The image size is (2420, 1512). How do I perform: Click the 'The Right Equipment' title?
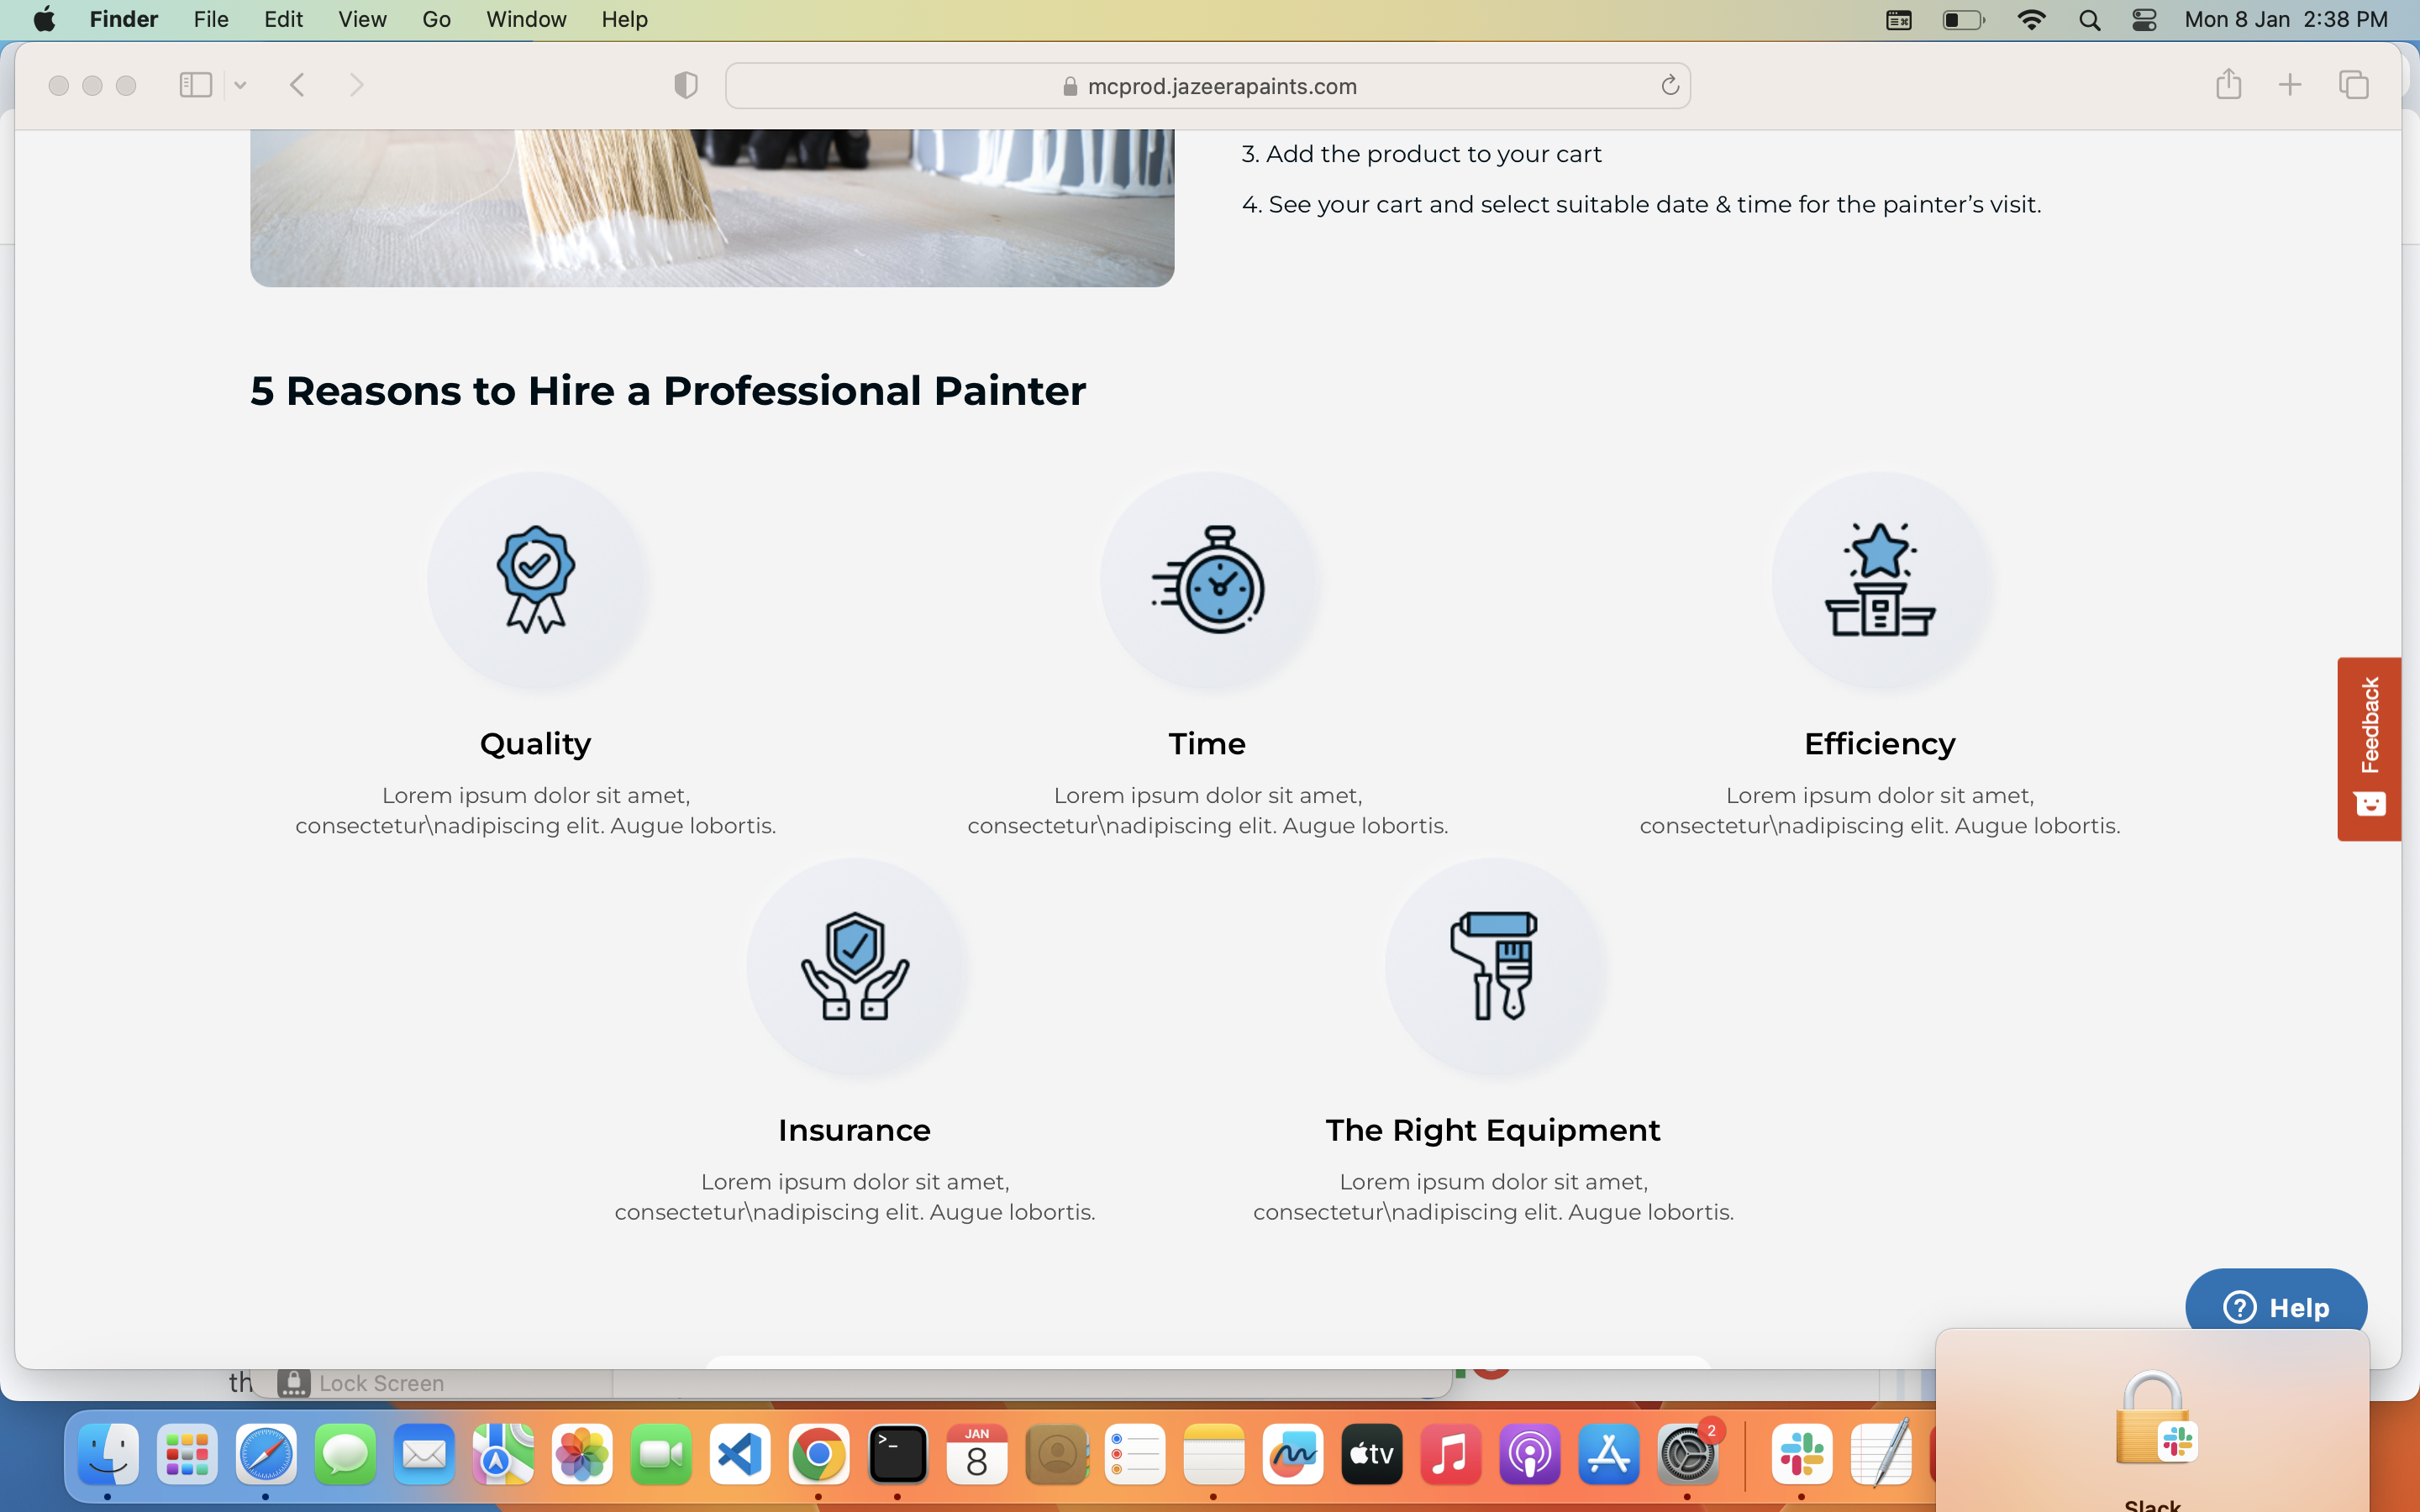point(1493,1130)
